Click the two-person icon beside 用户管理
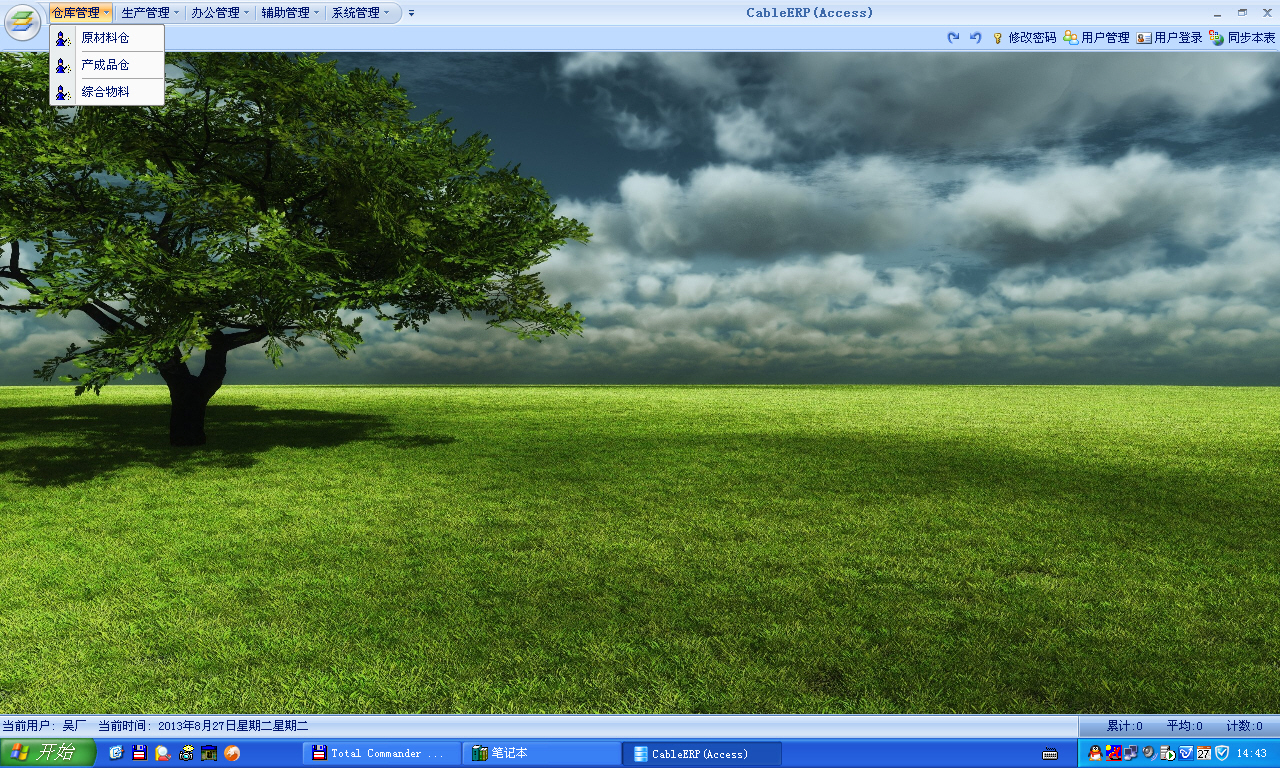Viewport: 1280px width, 768px height. [1071, 38]
